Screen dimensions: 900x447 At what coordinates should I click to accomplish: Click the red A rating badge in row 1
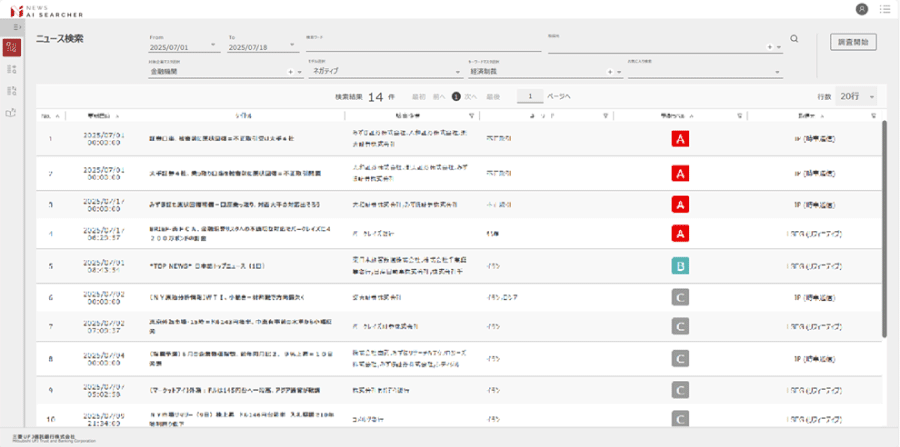(680, 139)
